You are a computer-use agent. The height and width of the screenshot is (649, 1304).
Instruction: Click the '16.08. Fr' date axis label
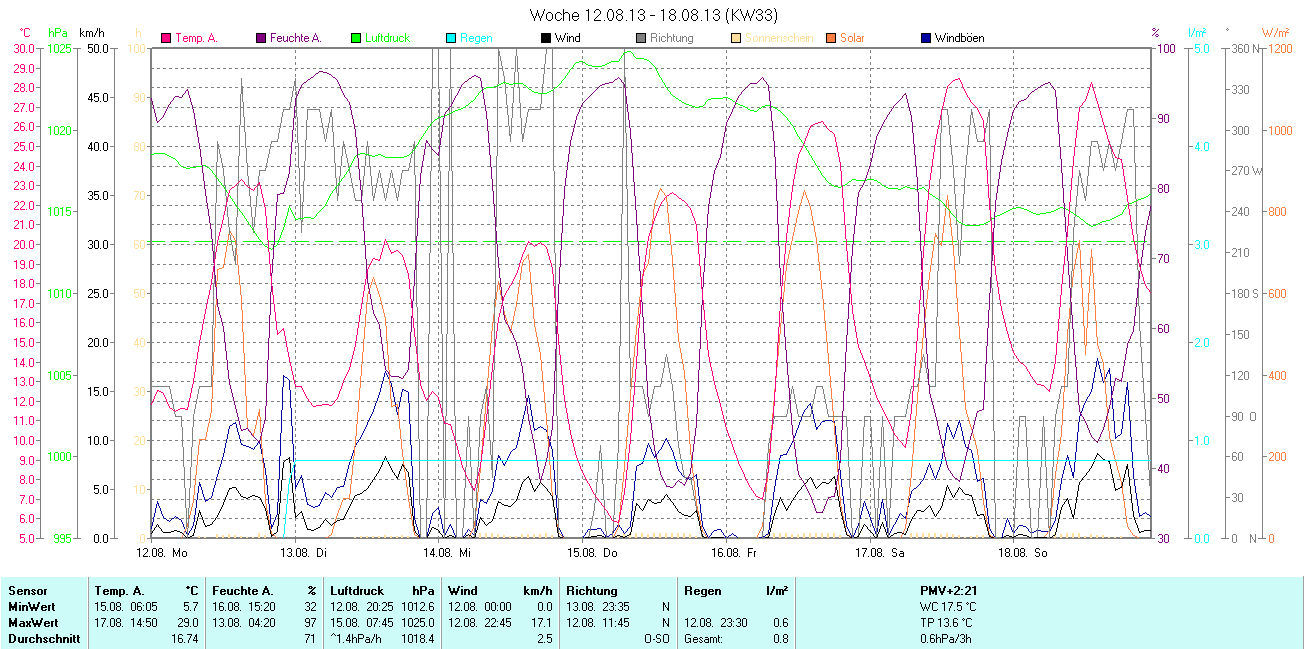(x=735, y=552)
